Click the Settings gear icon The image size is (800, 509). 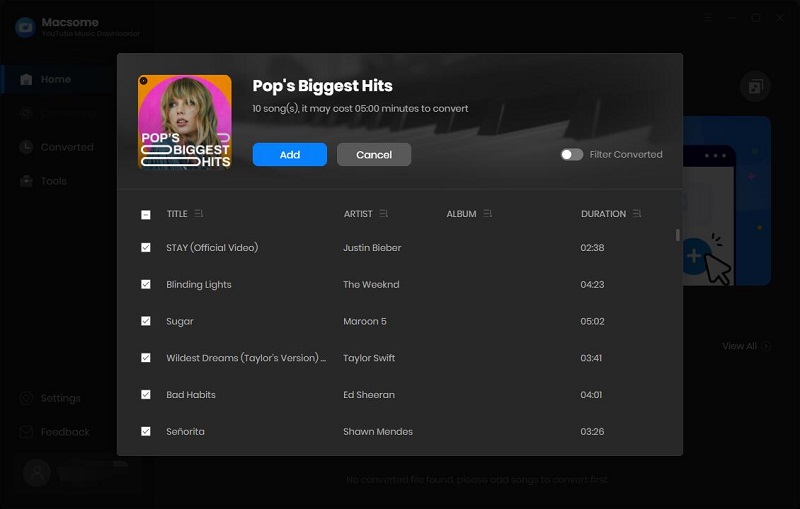(26, 398)
